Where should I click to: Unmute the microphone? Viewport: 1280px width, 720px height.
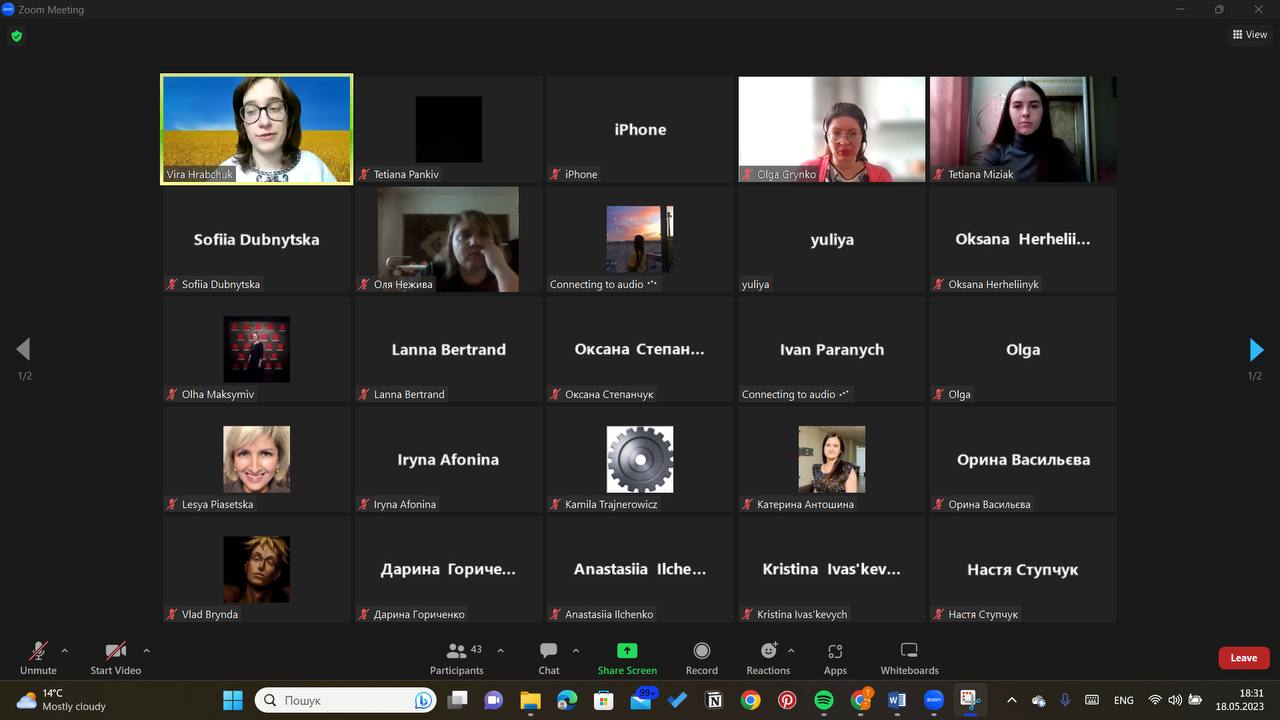click(38, 658)
